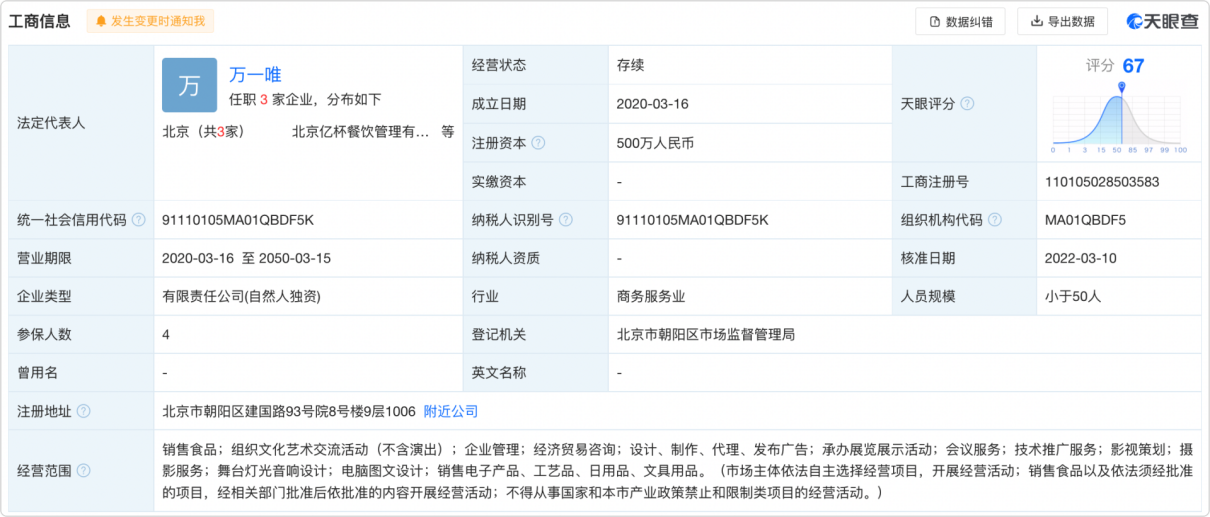The width and height of the screenshot is (1210, 517).
Task: Click help icon next to 组织机构代码
Action: pyautogui.click(x=995, y=220)
